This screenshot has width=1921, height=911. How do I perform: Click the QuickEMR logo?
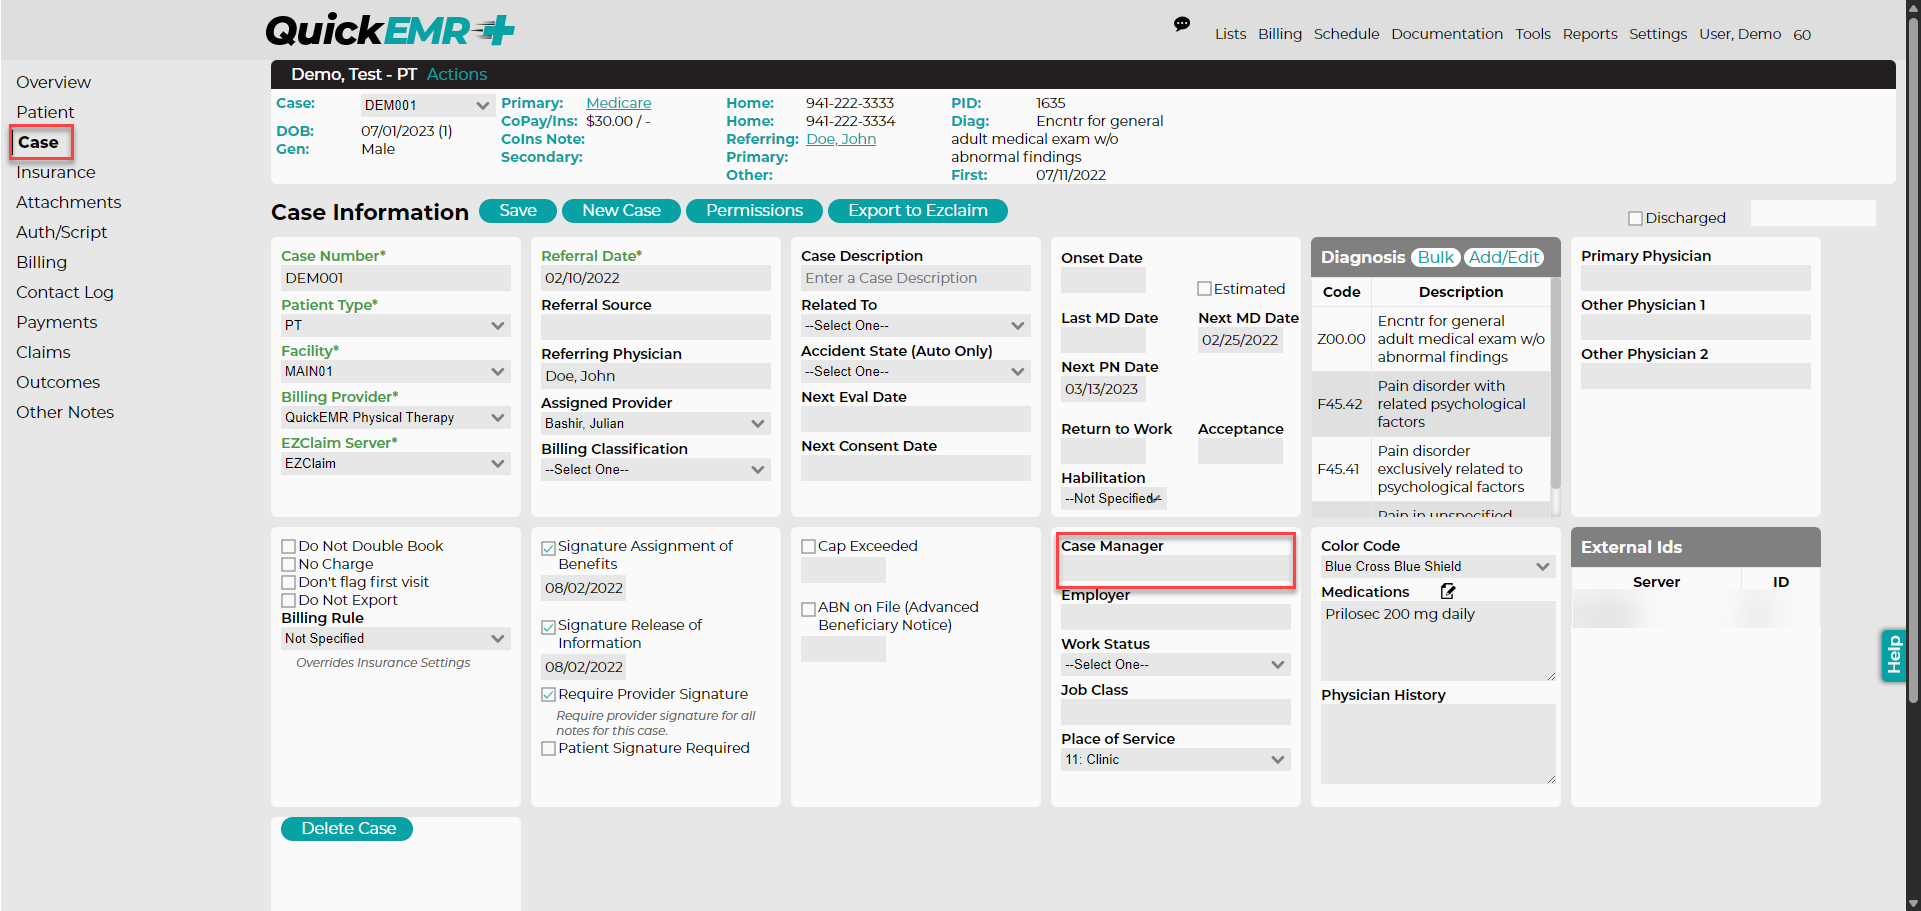(x=390, y=31)
